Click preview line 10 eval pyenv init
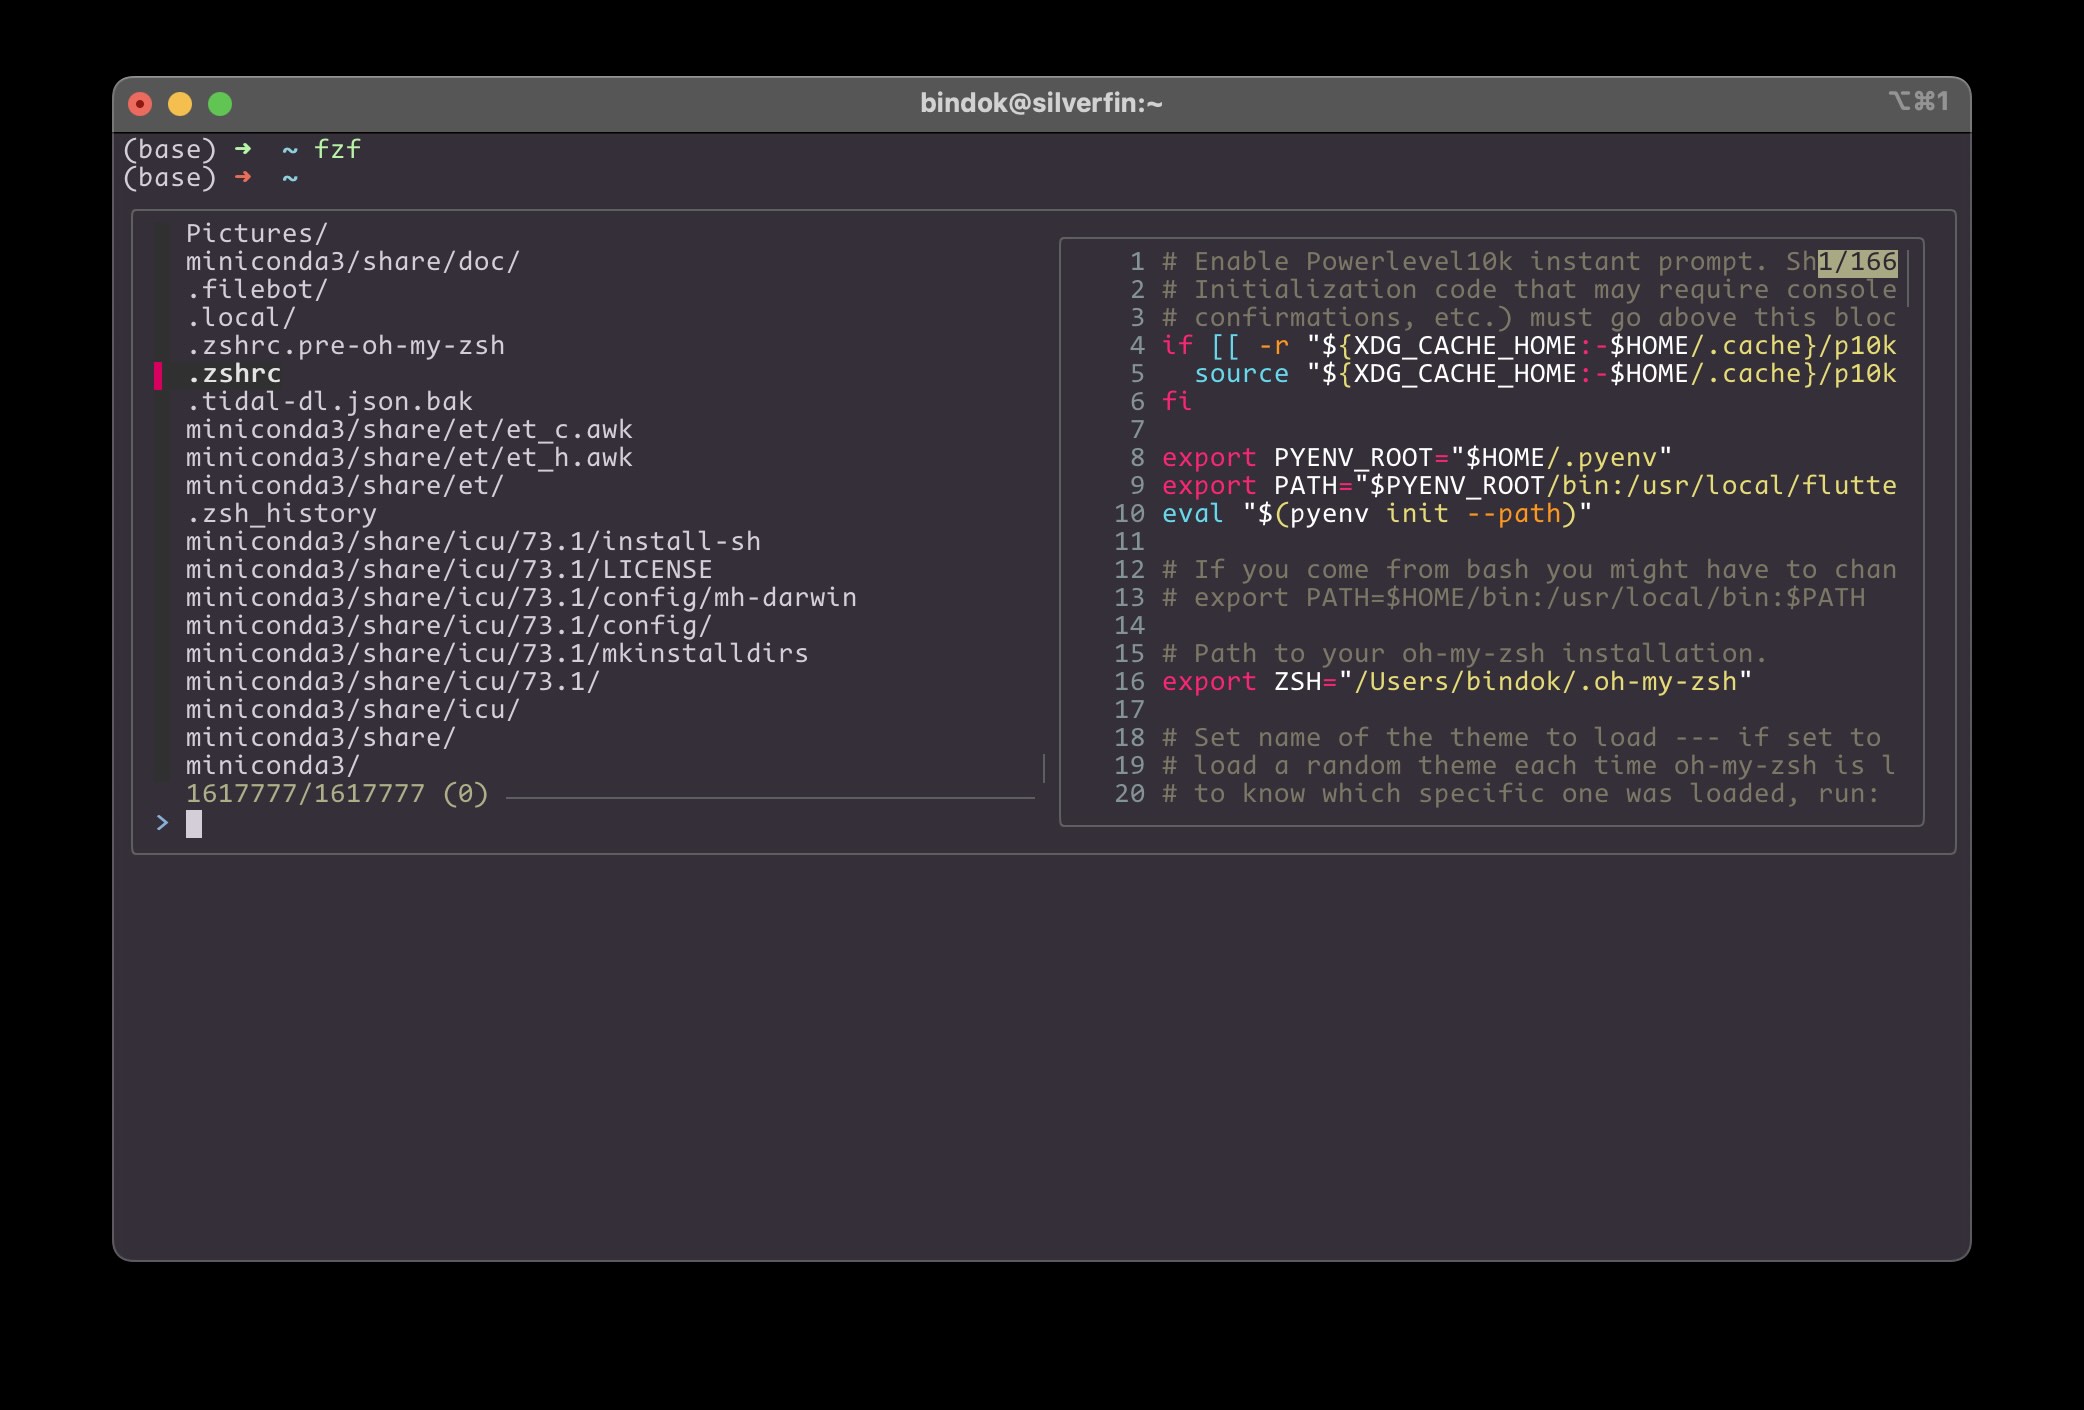The height and width of the screenshot is (1410, 2084). [x=1377, y=513]
